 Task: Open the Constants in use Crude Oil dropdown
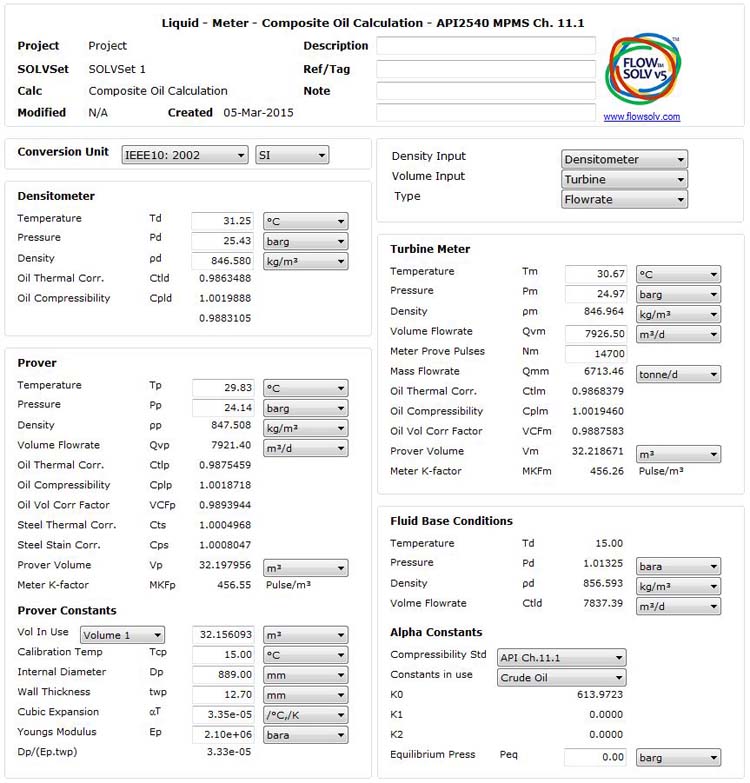pyautogui.click(x=562, y=677)
